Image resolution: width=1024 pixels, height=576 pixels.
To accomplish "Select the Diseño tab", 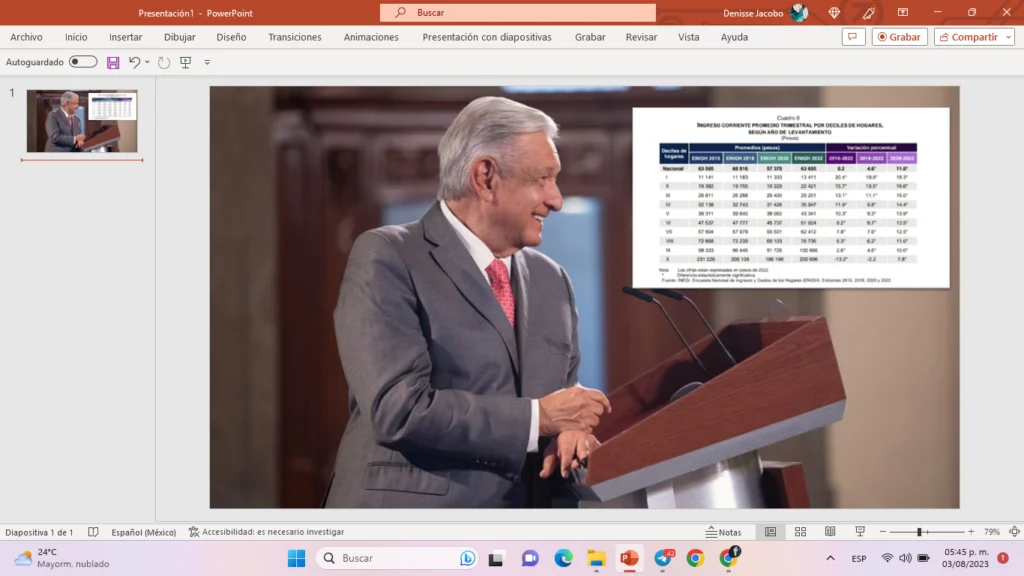I will click(231, 37).
